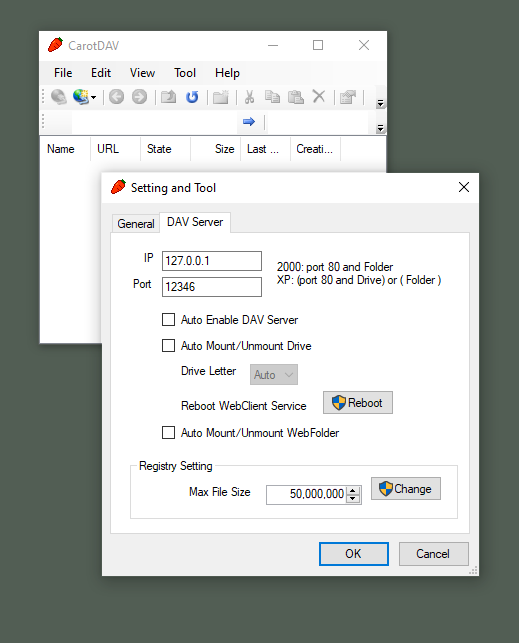The image size is (519, 643).
Task: Open the File menu
Action: click(63, 73)
